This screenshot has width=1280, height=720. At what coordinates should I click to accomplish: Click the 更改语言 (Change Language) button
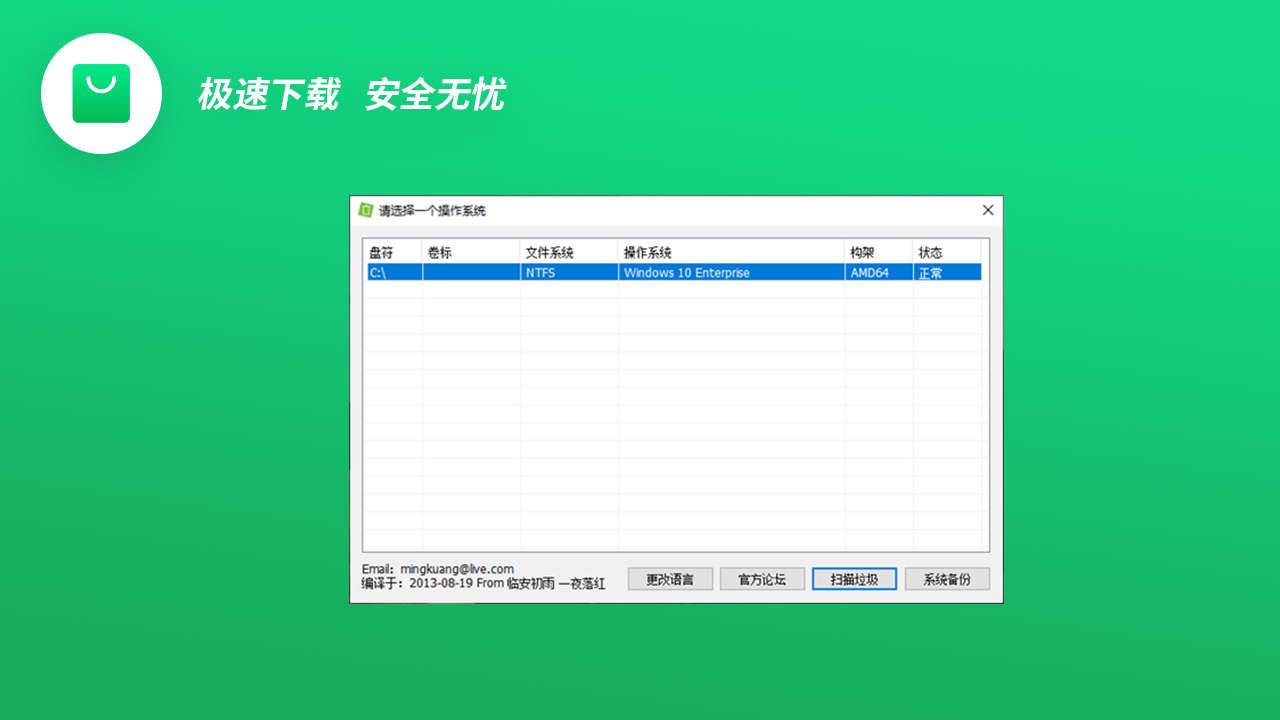click(x=669, y=578)
